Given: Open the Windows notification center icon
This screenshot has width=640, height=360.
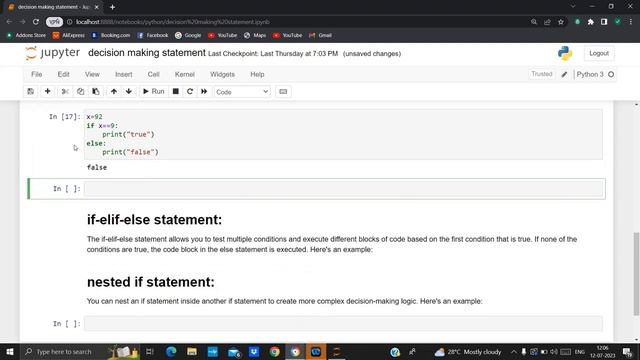Looking at the screenshot, I should click(x=627, y=351).
